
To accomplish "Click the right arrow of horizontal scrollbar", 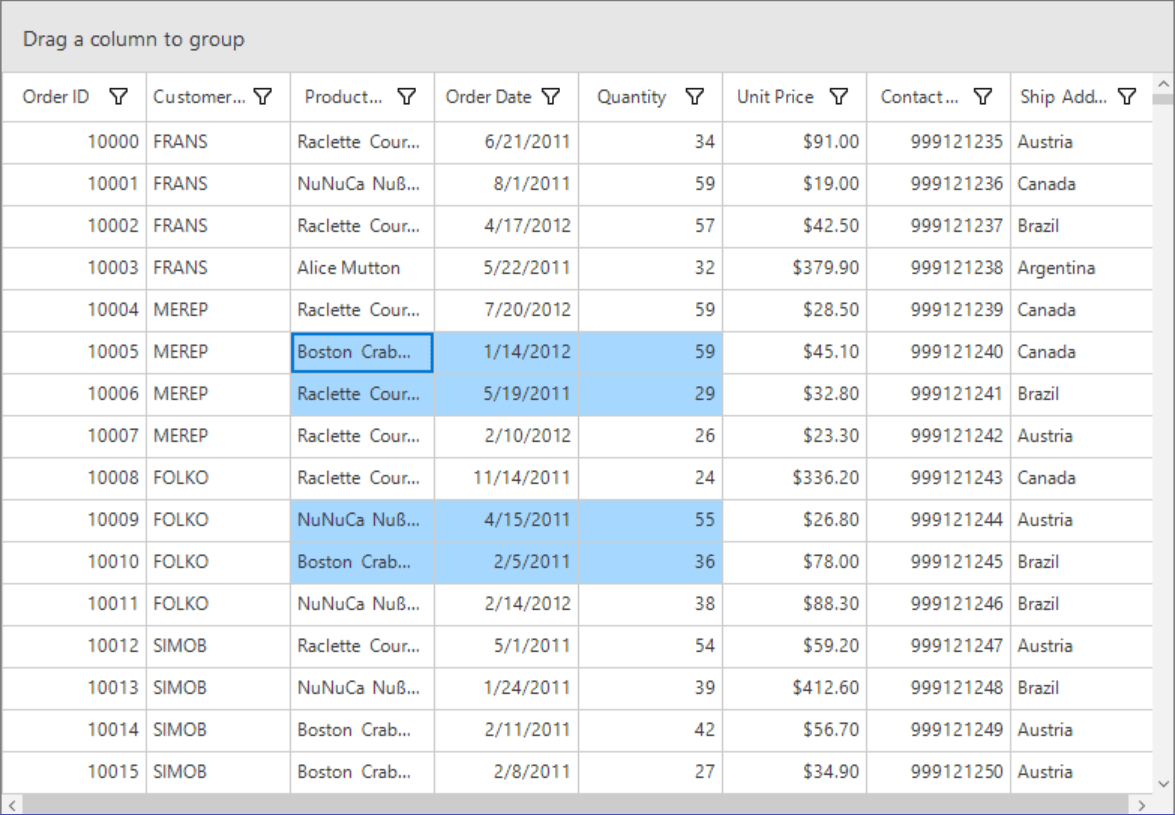I will (1145, 803).
